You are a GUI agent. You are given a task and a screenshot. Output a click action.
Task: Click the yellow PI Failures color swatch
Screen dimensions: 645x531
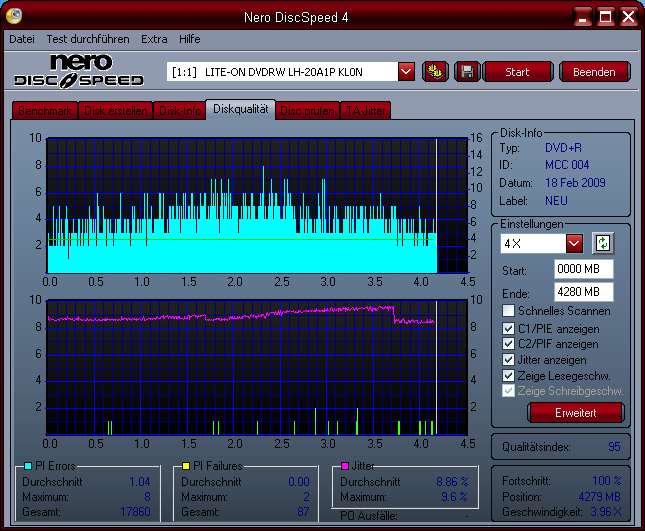click(x=186, y=466)
